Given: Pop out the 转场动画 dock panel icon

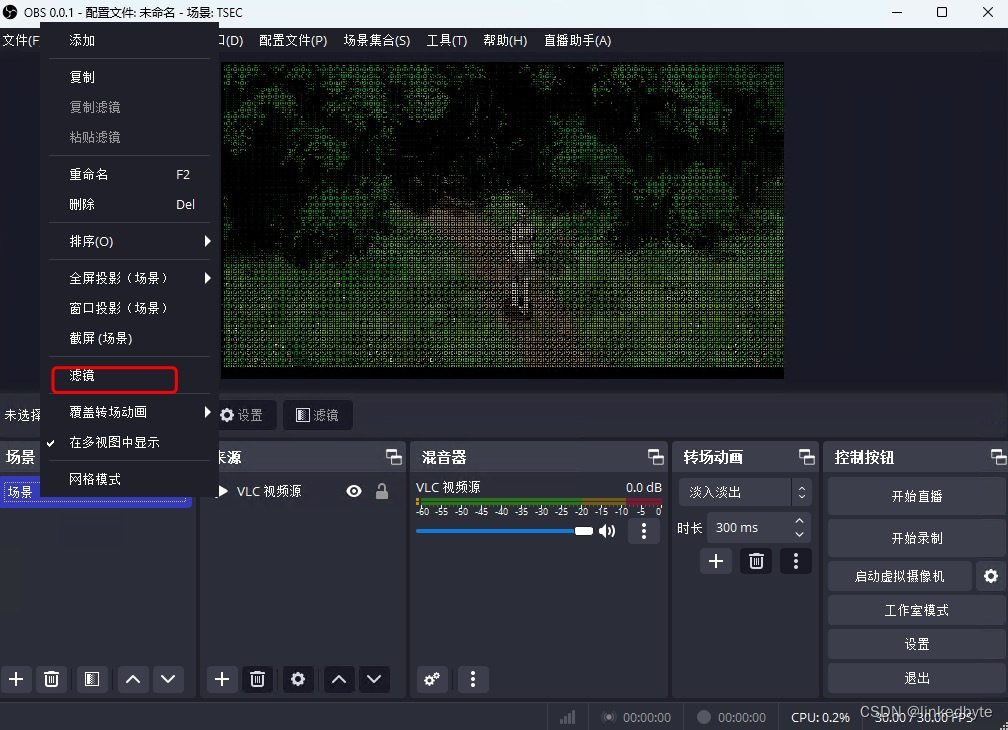Looking at the screenshot, I should 806,457.
